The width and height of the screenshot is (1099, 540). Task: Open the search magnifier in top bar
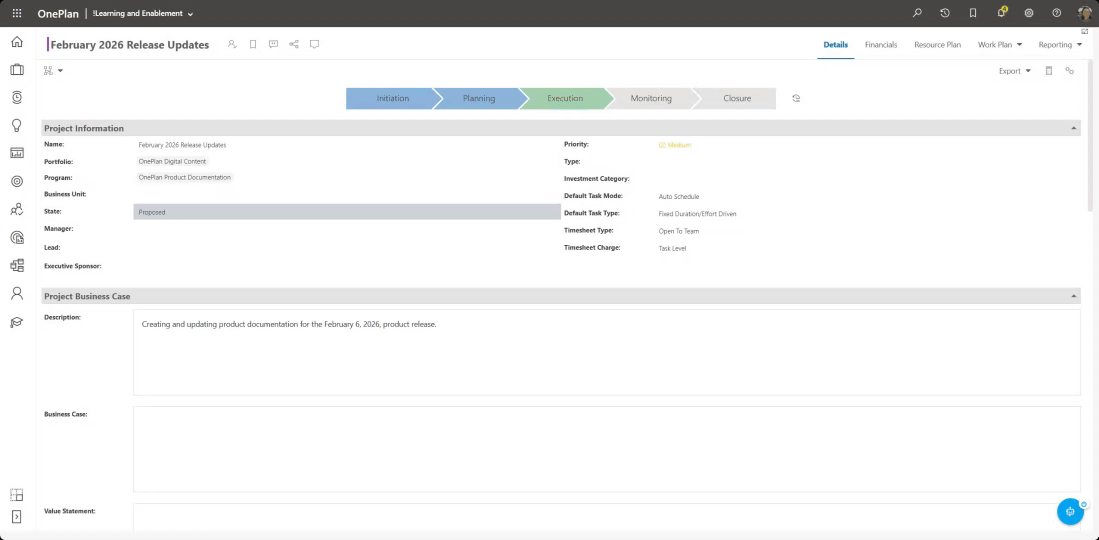pyautogui.click(x=918, y=13)
